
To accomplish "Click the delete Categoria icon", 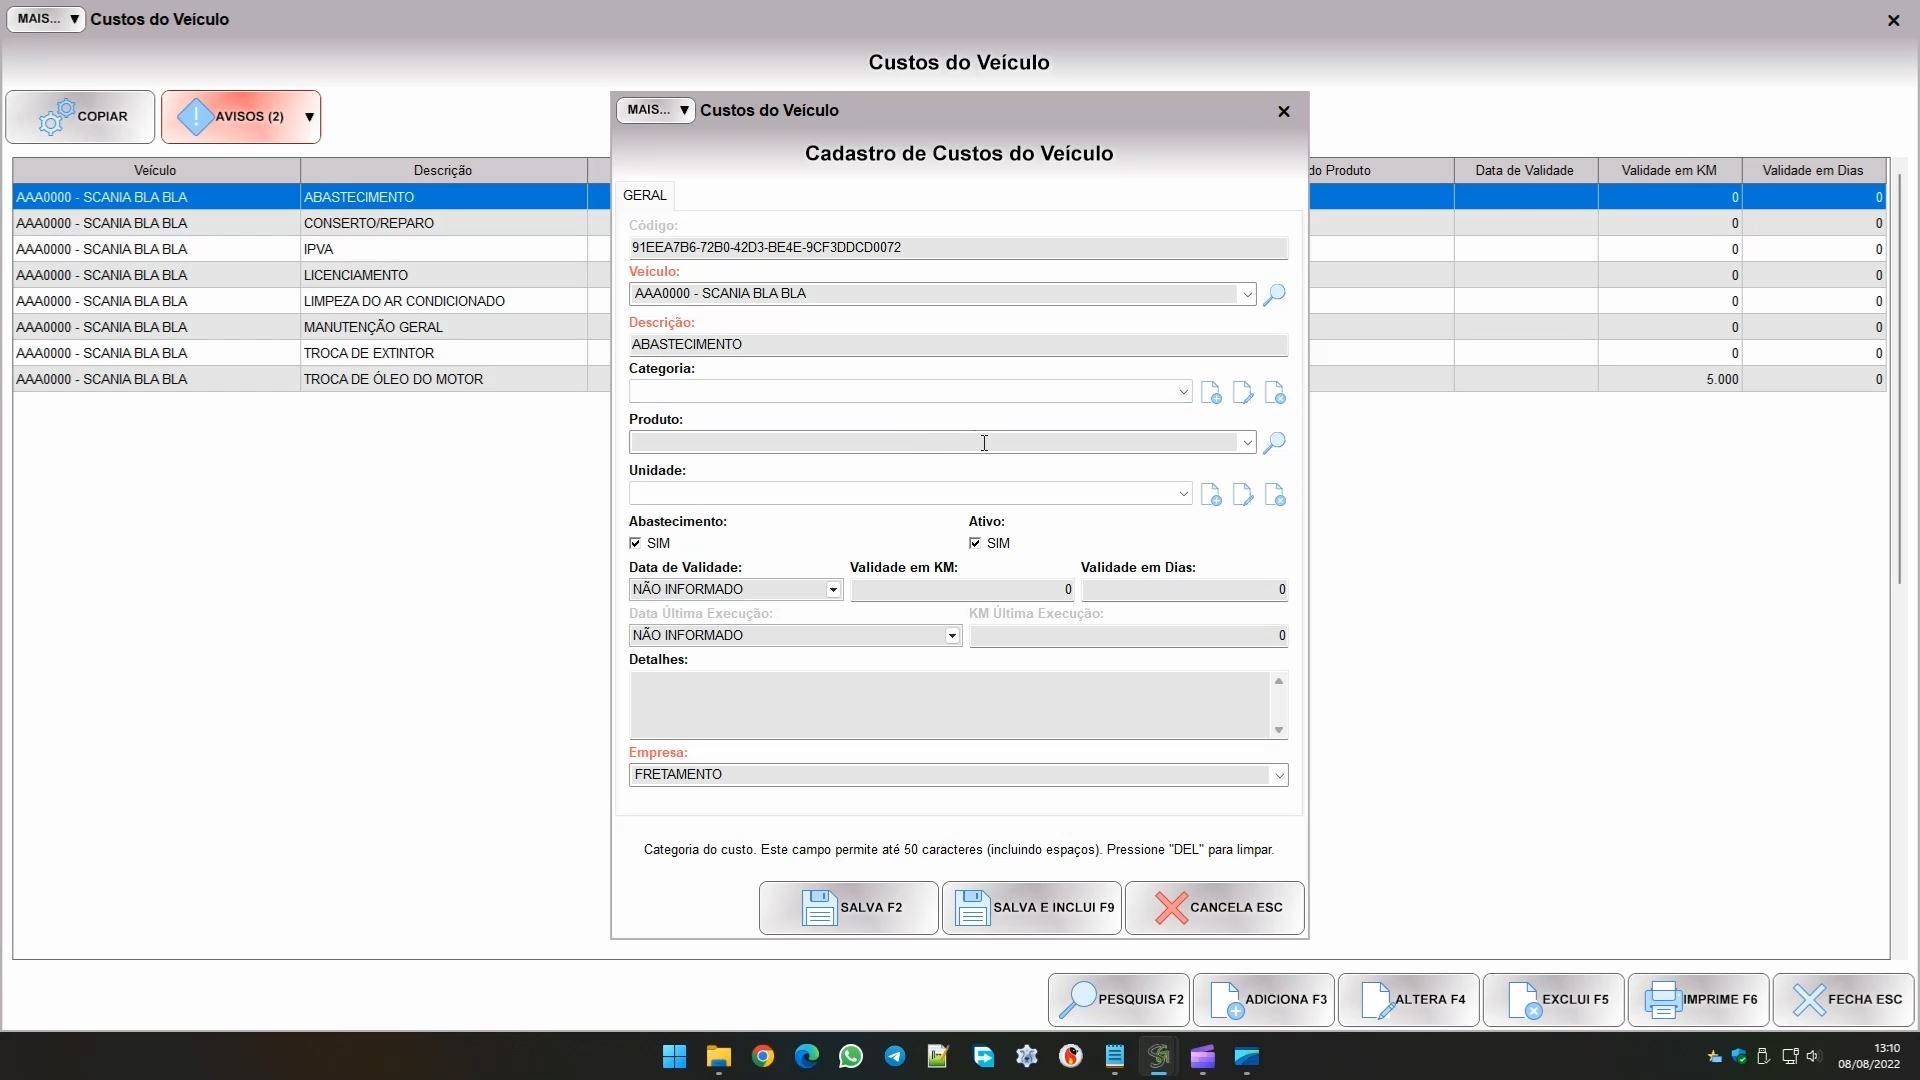I will 1275,393.
